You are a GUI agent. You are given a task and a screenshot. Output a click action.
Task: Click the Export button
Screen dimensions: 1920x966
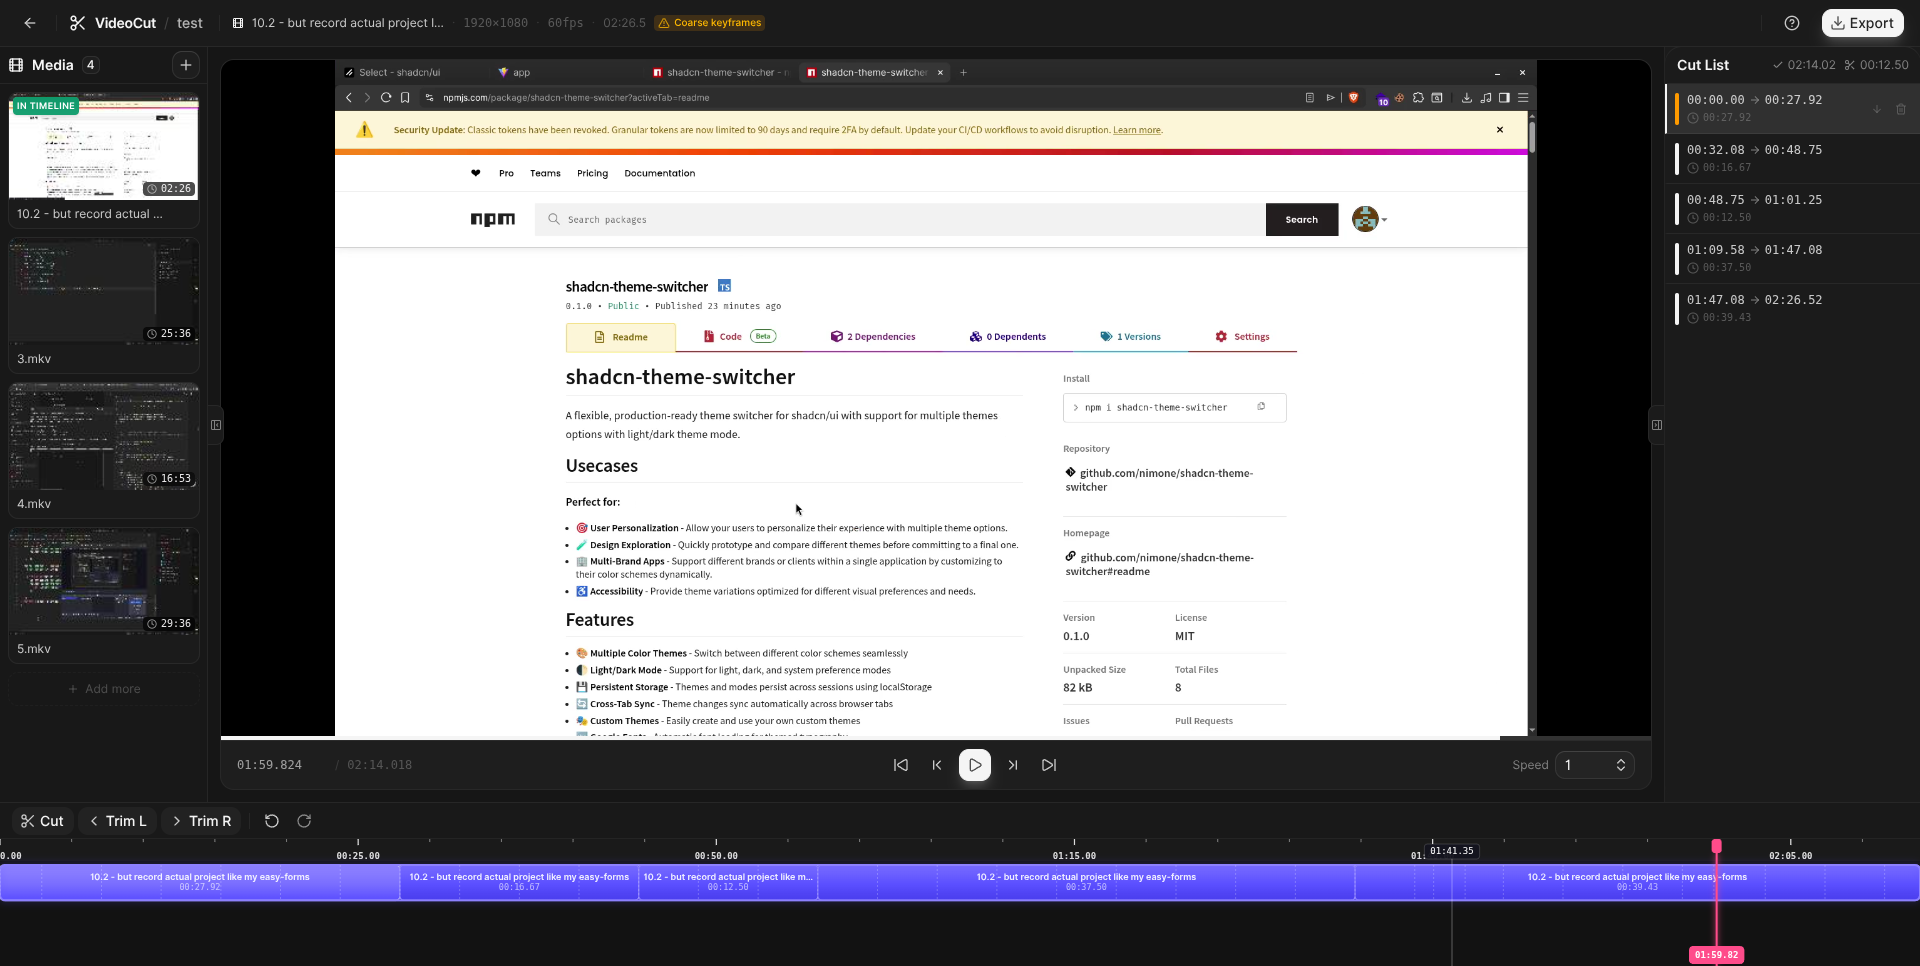coord(1862,23)
